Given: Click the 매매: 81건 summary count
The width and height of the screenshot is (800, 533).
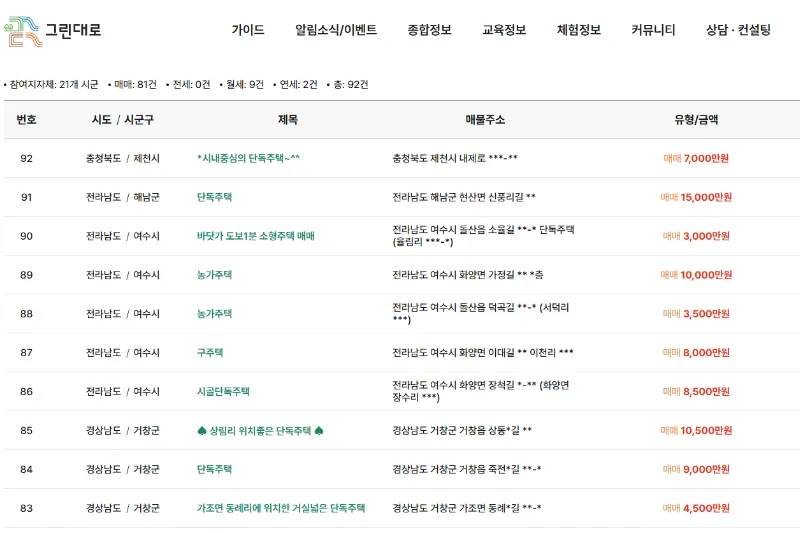Looking at the screenshot, I should (135, 84).
